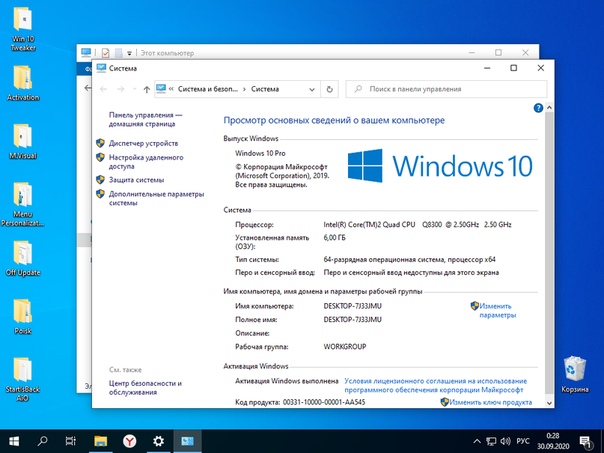Viewport: 604px width, 453px height.
Task: Click the product ID 00331-10000-00001-AA545
Action: coord(324,402)
